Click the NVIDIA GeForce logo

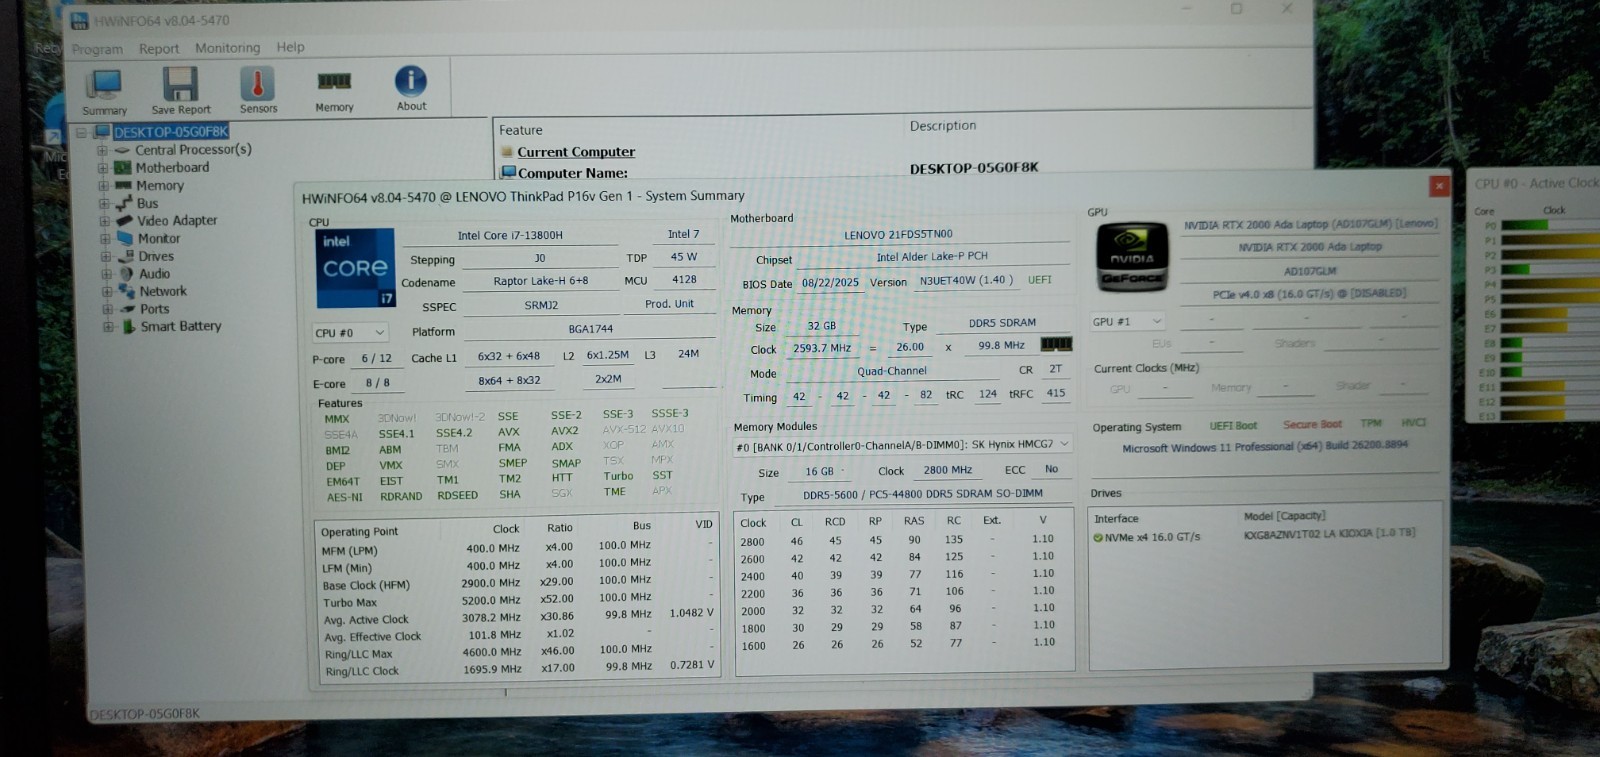(x=1132, y=257)
